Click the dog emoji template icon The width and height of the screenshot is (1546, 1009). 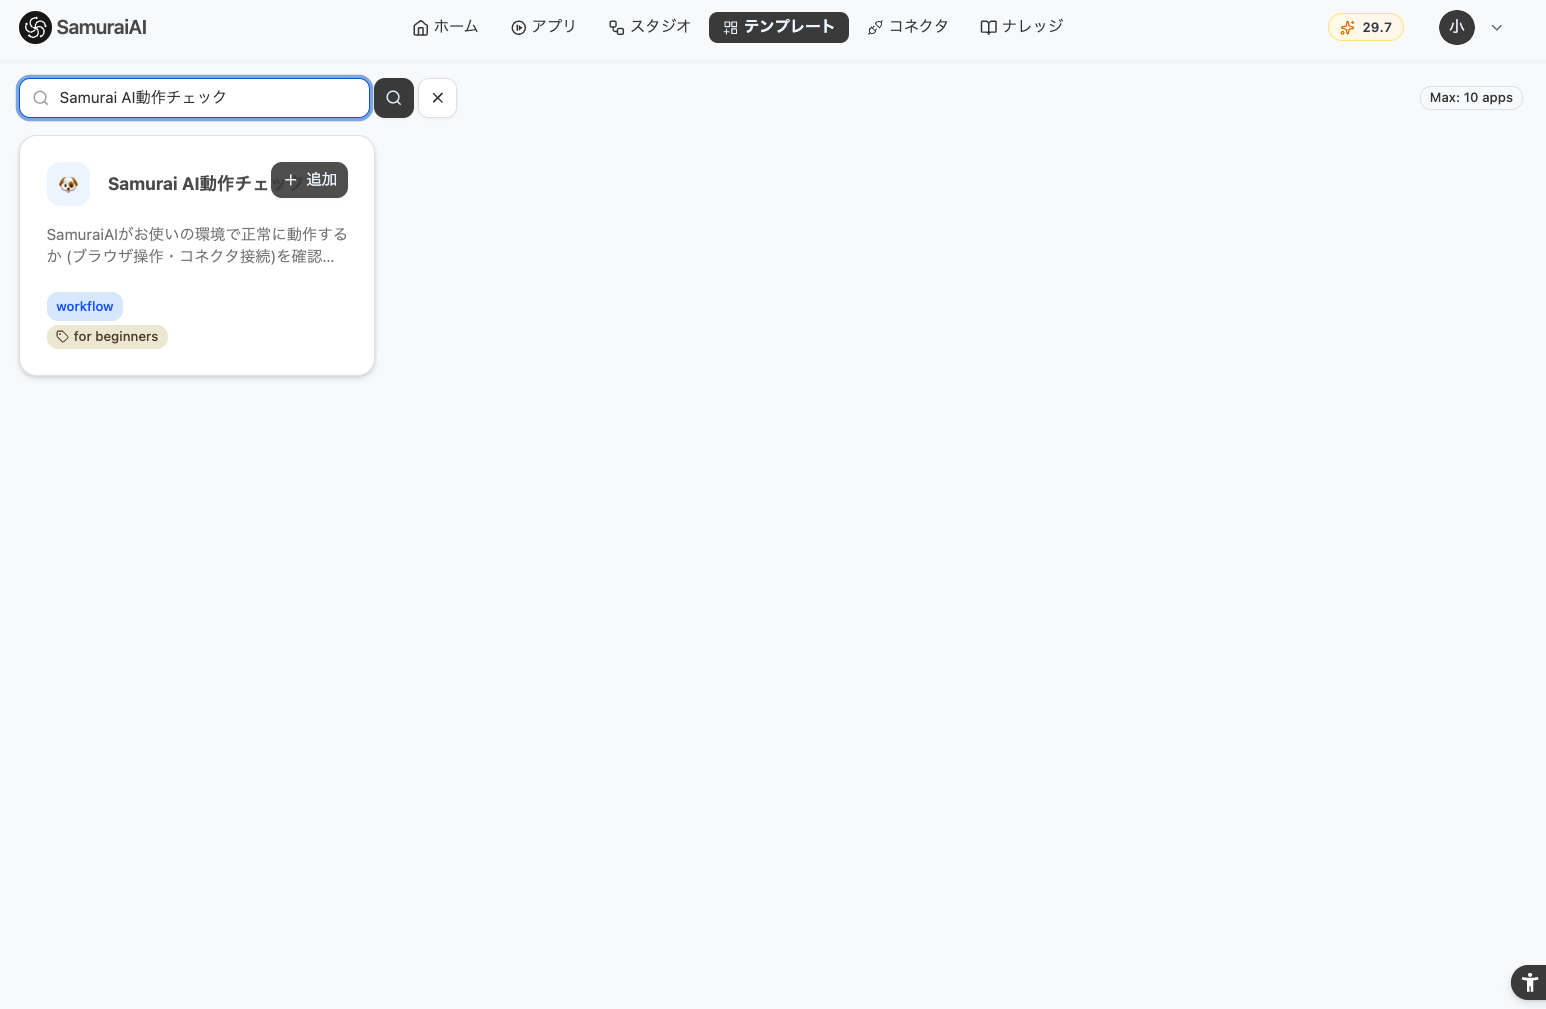point(68,184)
